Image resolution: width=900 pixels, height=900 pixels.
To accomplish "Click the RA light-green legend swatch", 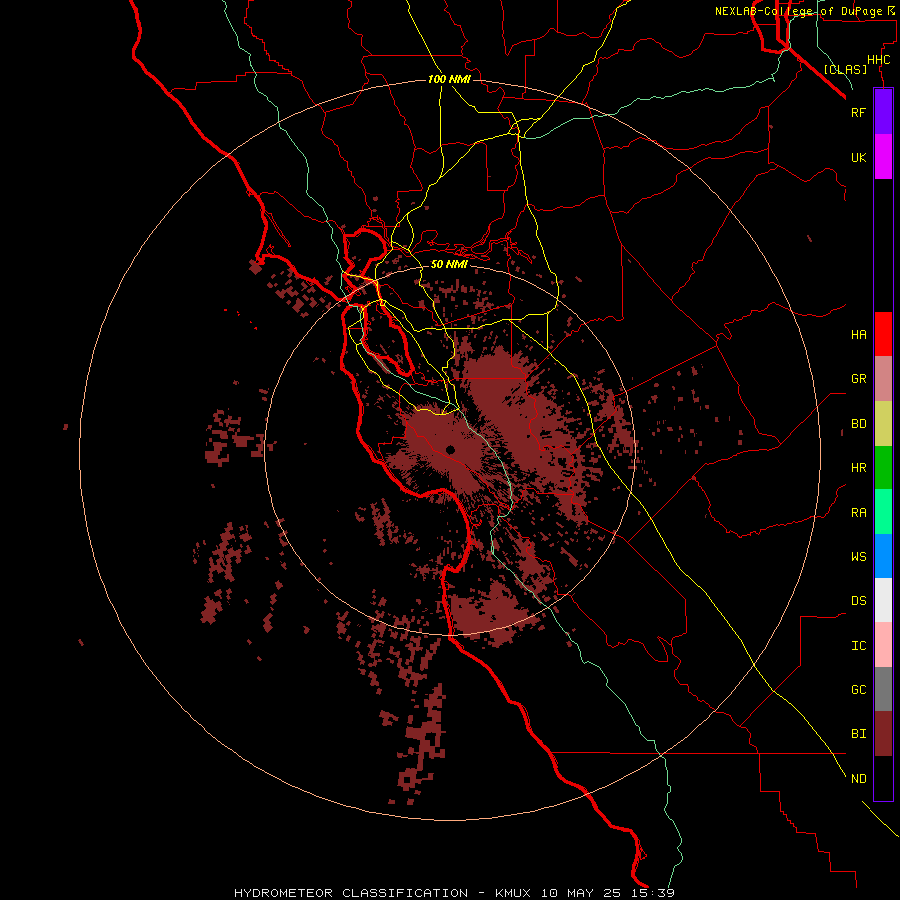I will tap(883, 512).
